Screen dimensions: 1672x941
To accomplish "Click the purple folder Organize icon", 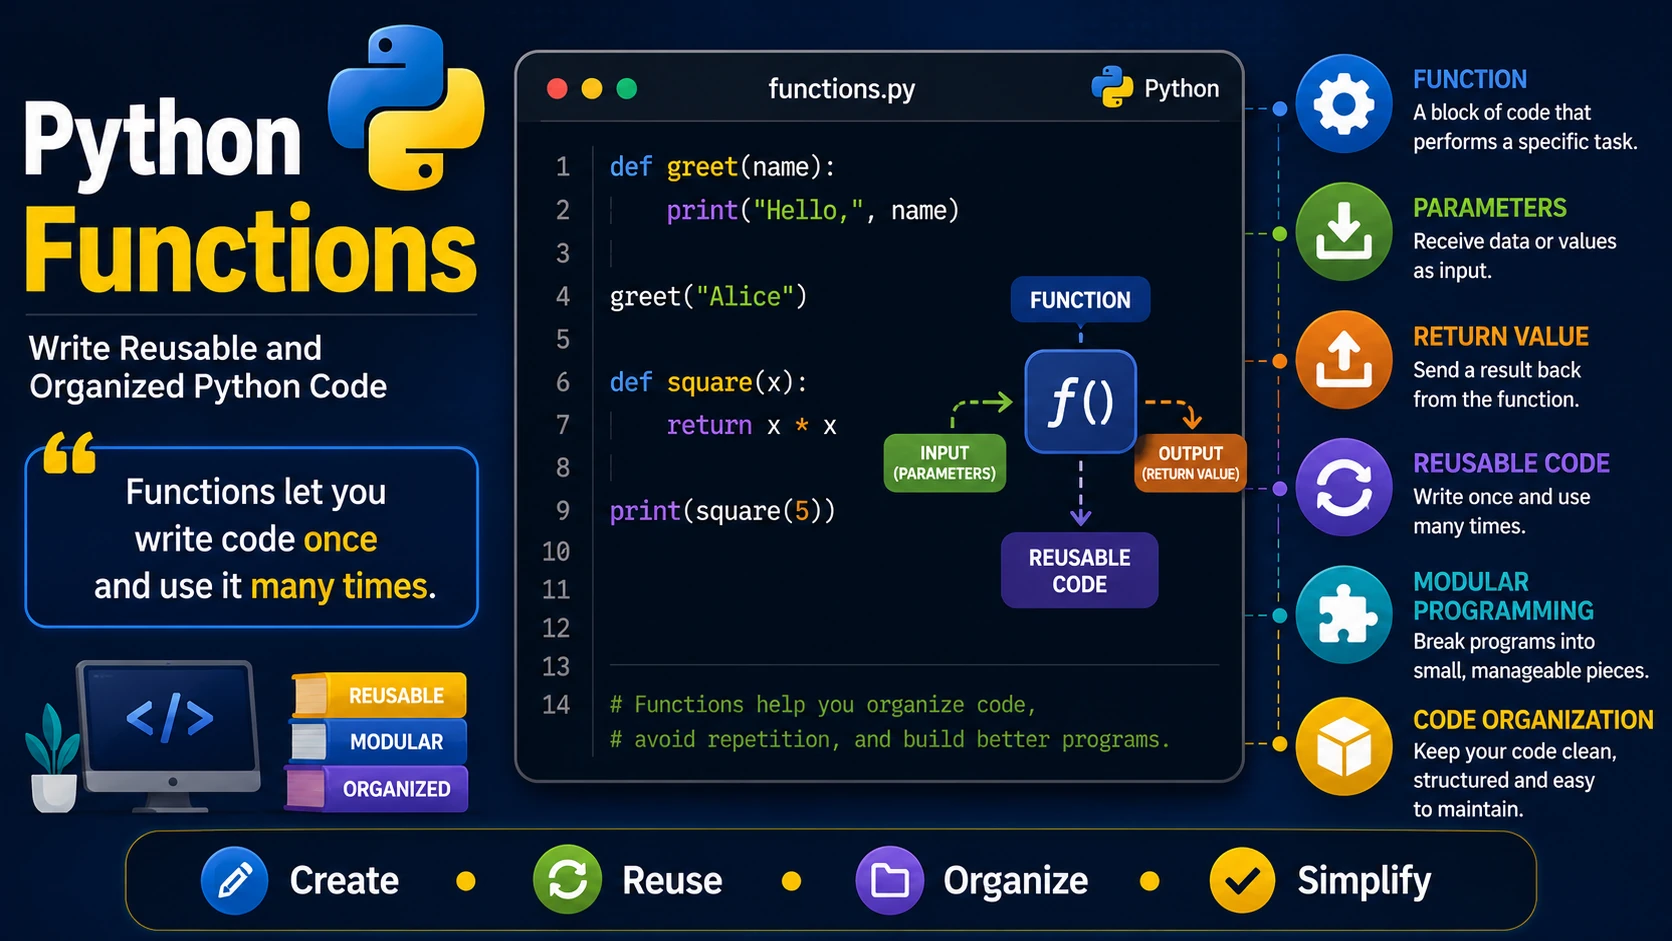I will coord(889,881).
